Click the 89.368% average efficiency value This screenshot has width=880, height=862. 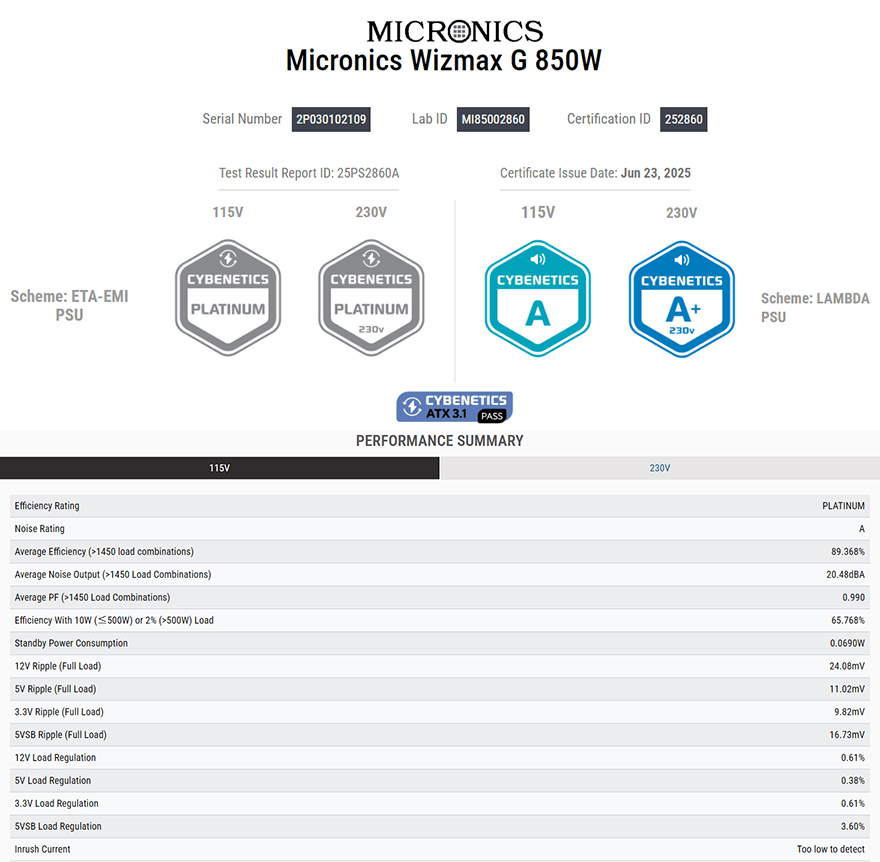tap(848, 552)
